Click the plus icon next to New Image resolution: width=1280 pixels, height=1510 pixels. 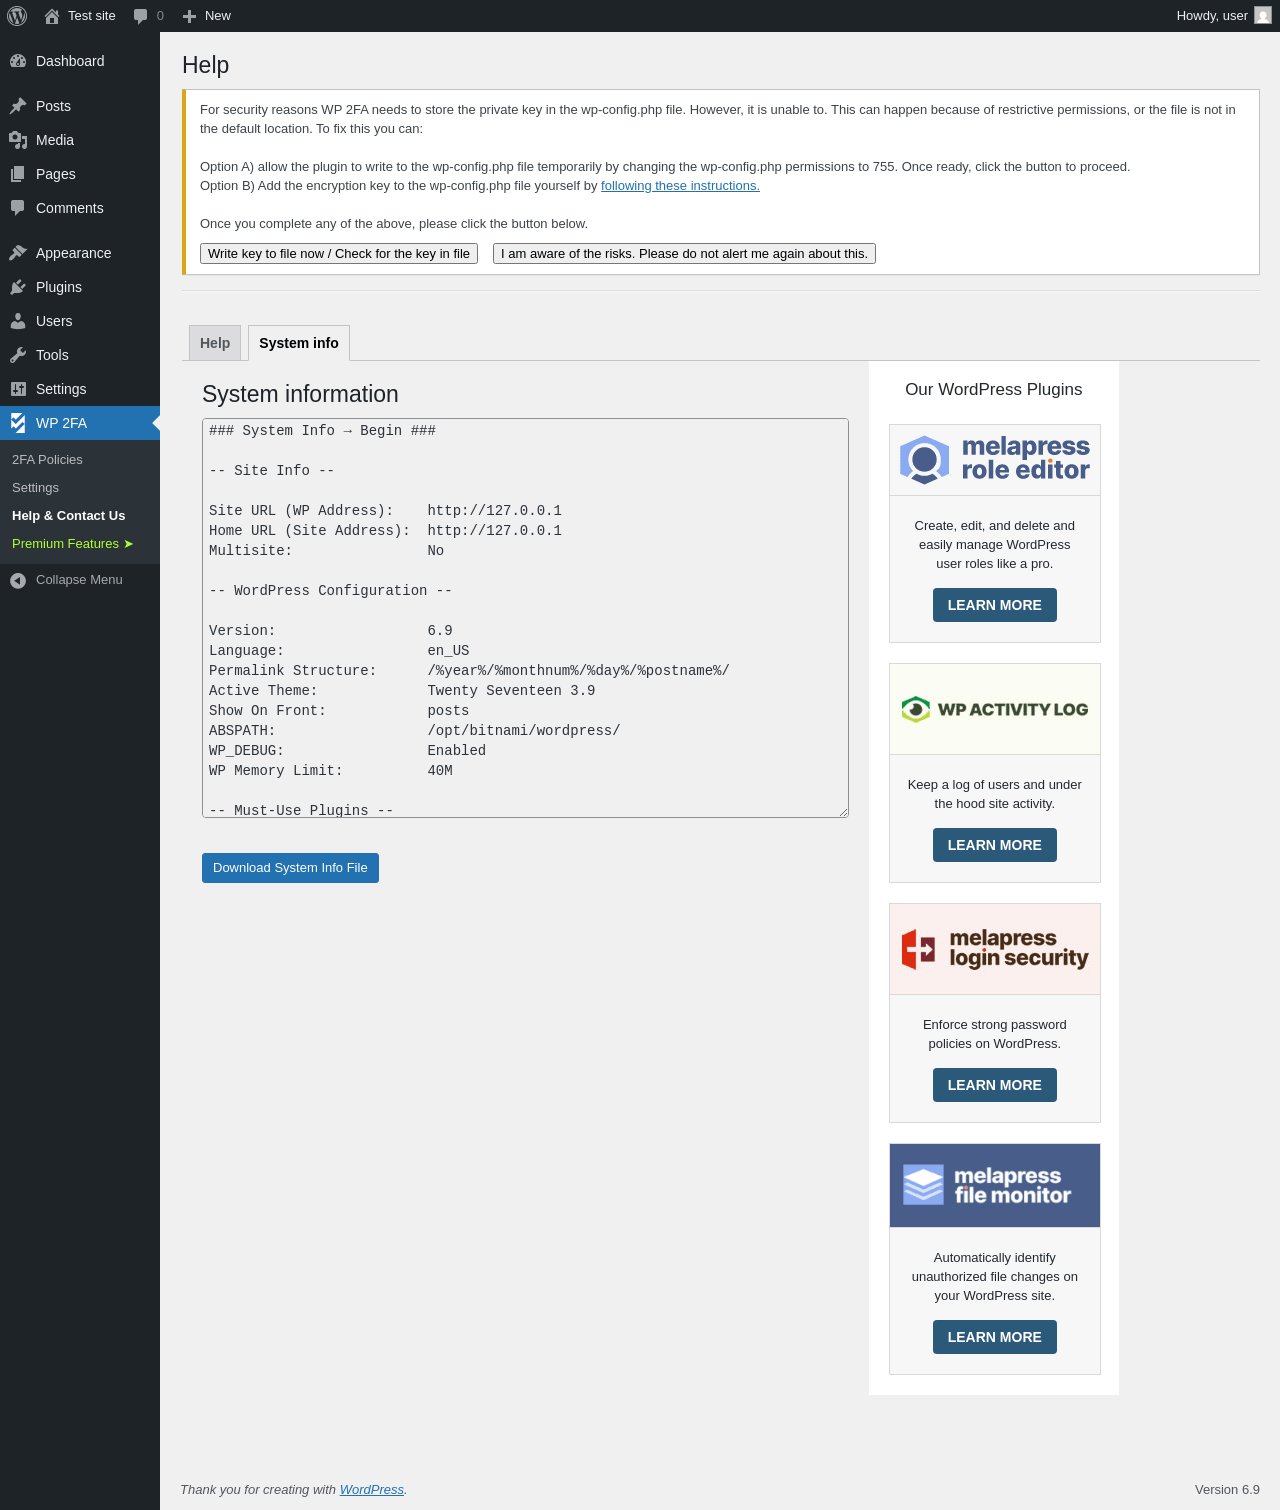coord(189,16)
